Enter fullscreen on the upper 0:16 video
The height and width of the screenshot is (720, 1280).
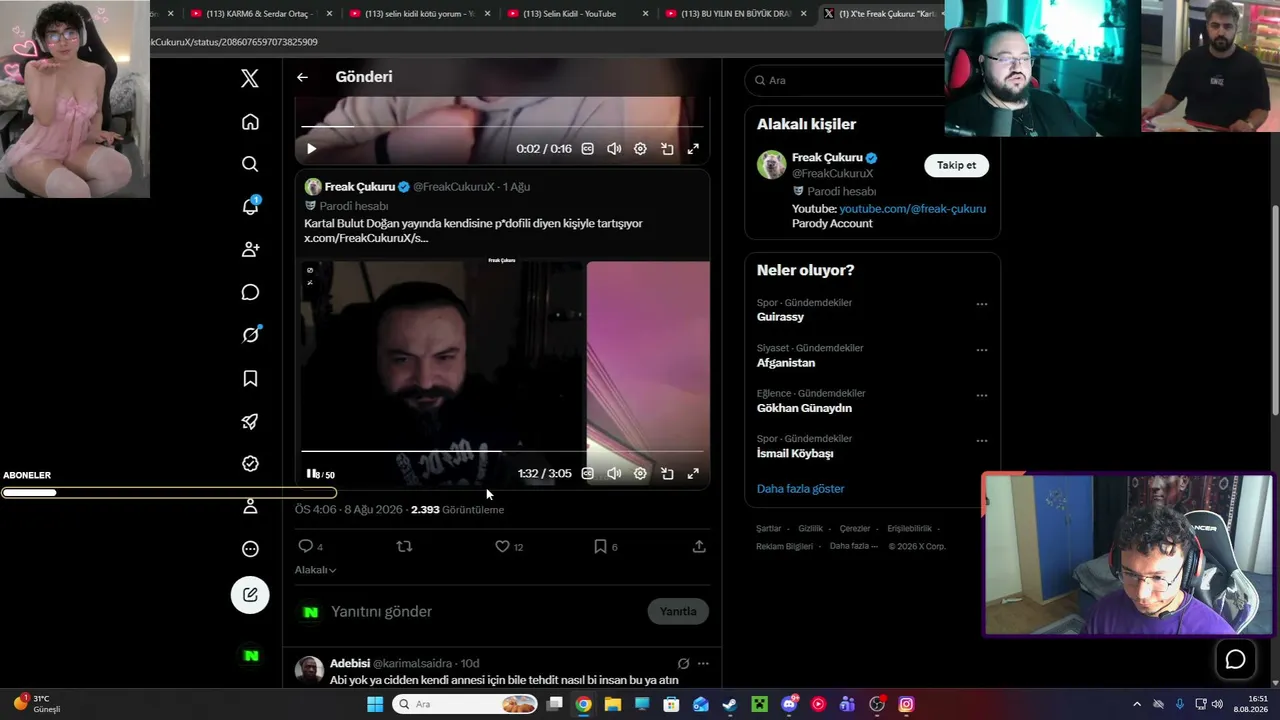[x=693, y=149]
